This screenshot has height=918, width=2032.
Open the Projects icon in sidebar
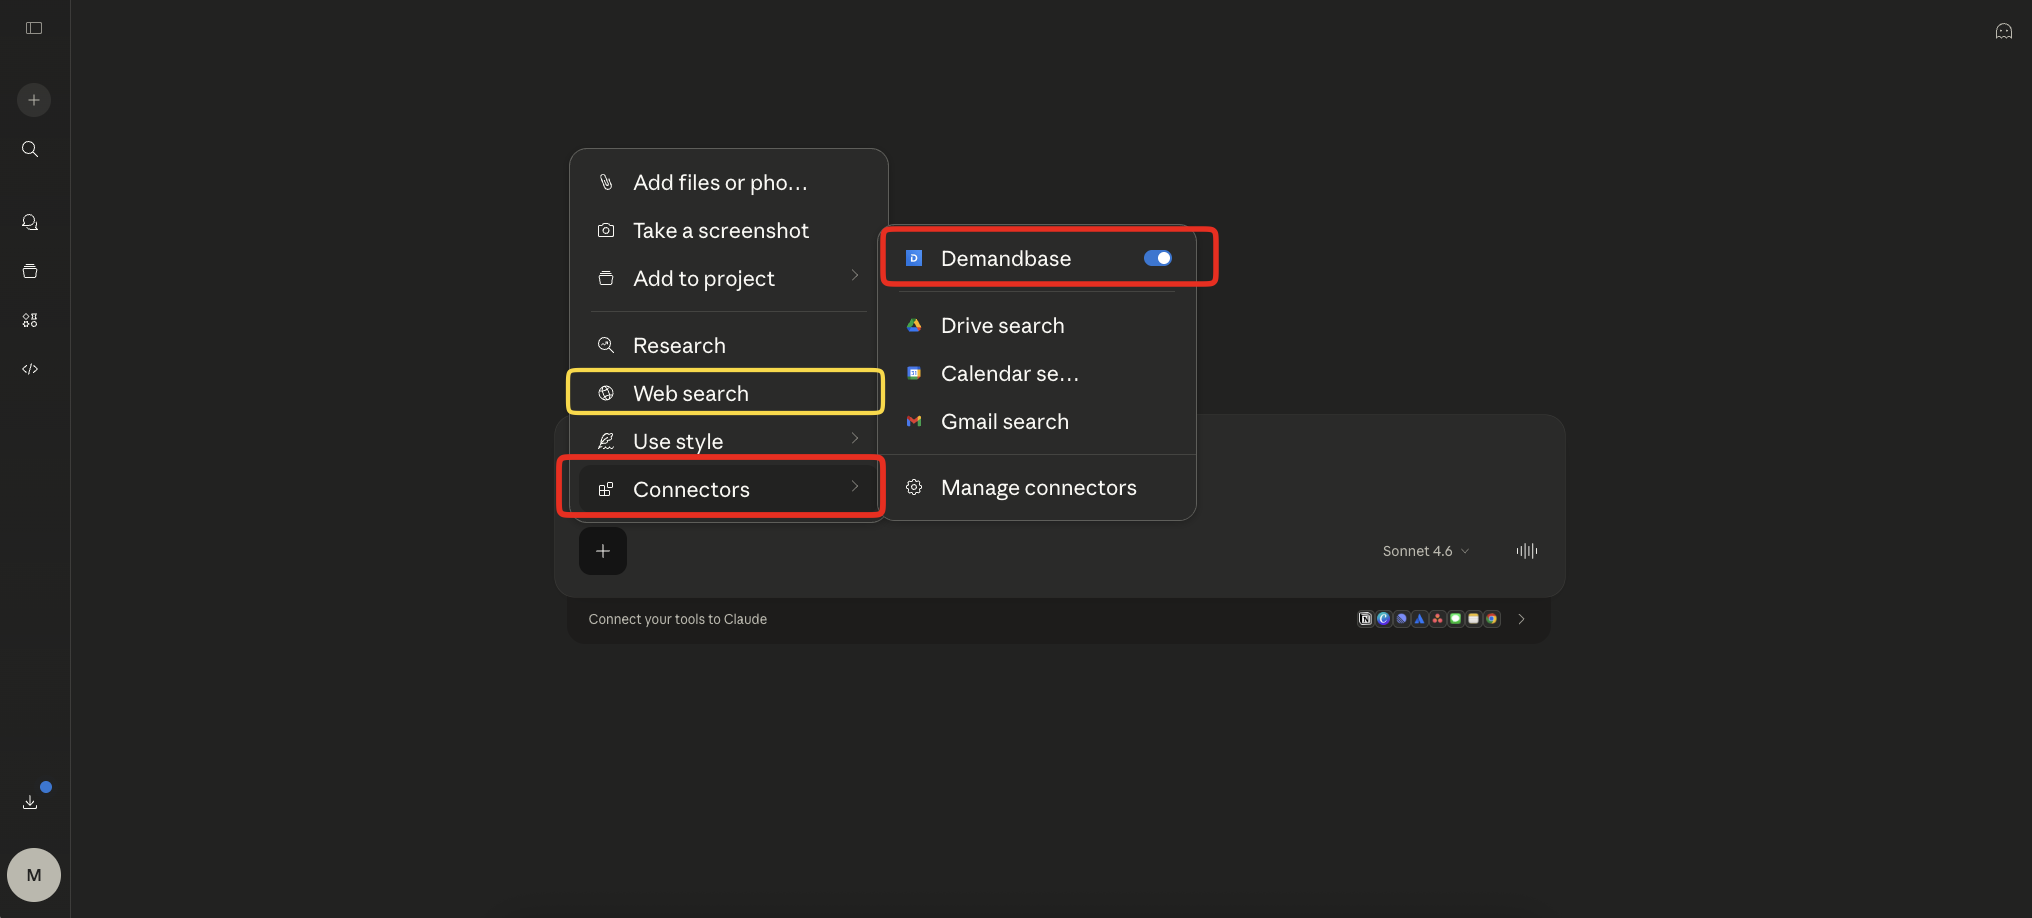coord(30,271)
